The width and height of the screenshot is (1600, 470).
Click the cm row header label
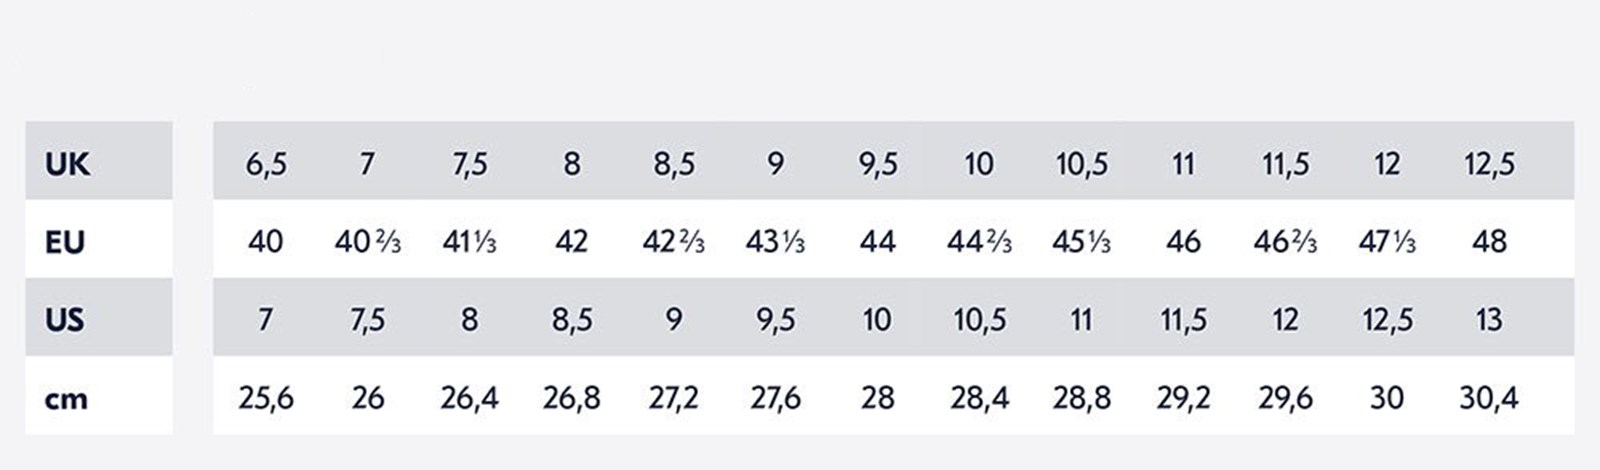(x=66, y=400)
